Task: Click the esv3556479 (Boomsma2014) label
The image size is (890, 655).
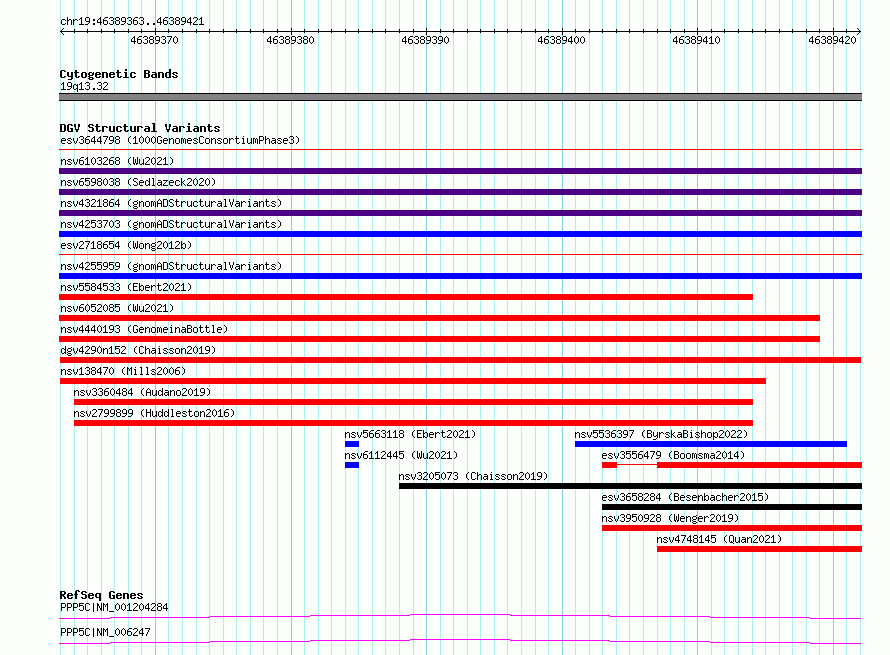Action: point(673,455)
